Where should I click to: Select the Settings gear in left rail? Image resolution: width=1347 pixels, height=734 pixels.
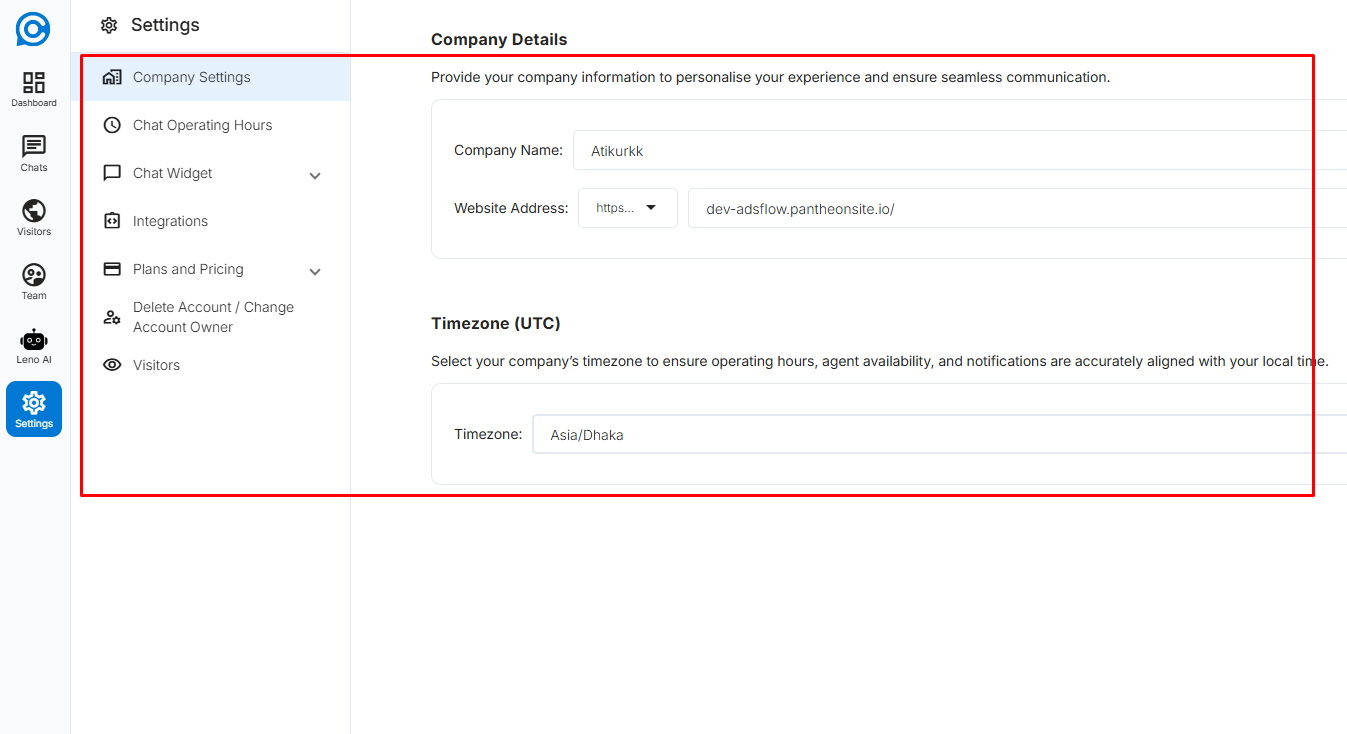34,409
